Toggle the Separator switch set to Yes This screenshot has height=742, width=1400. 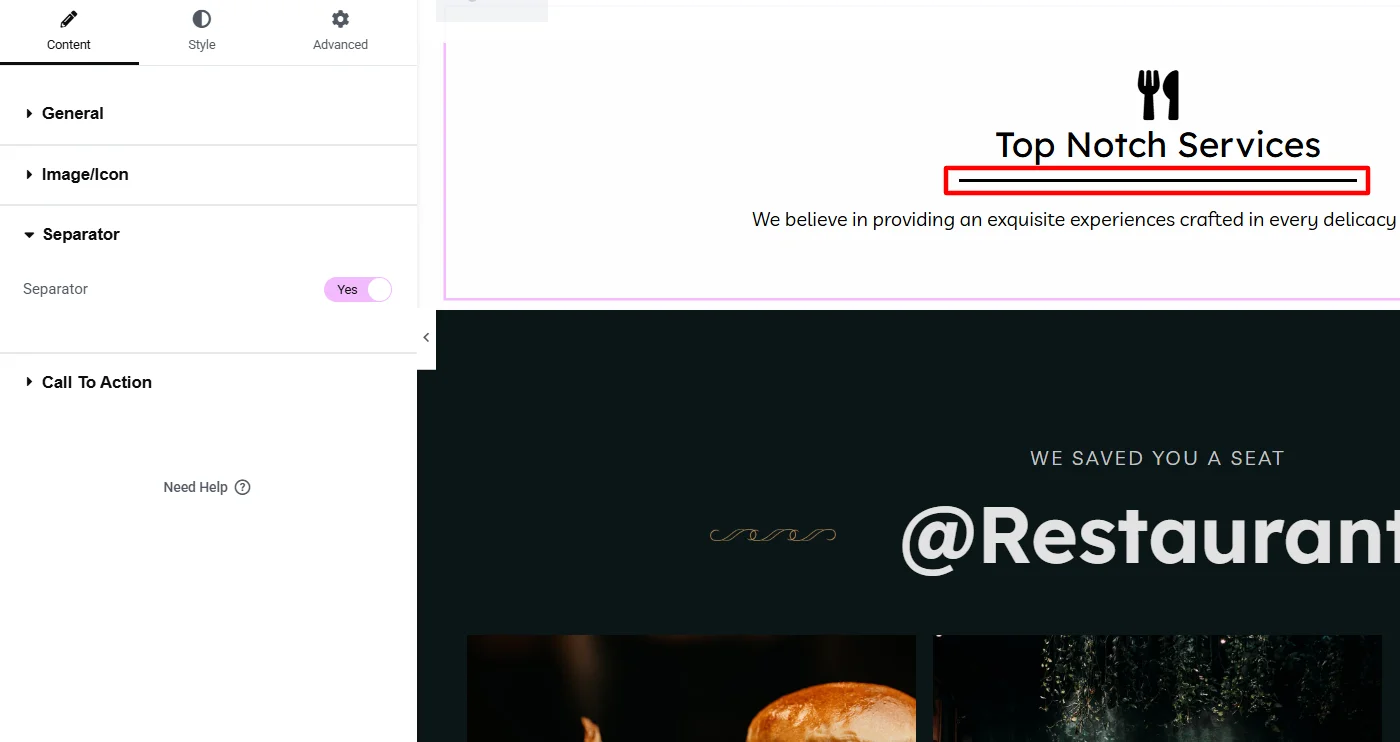tap(358, 290)
